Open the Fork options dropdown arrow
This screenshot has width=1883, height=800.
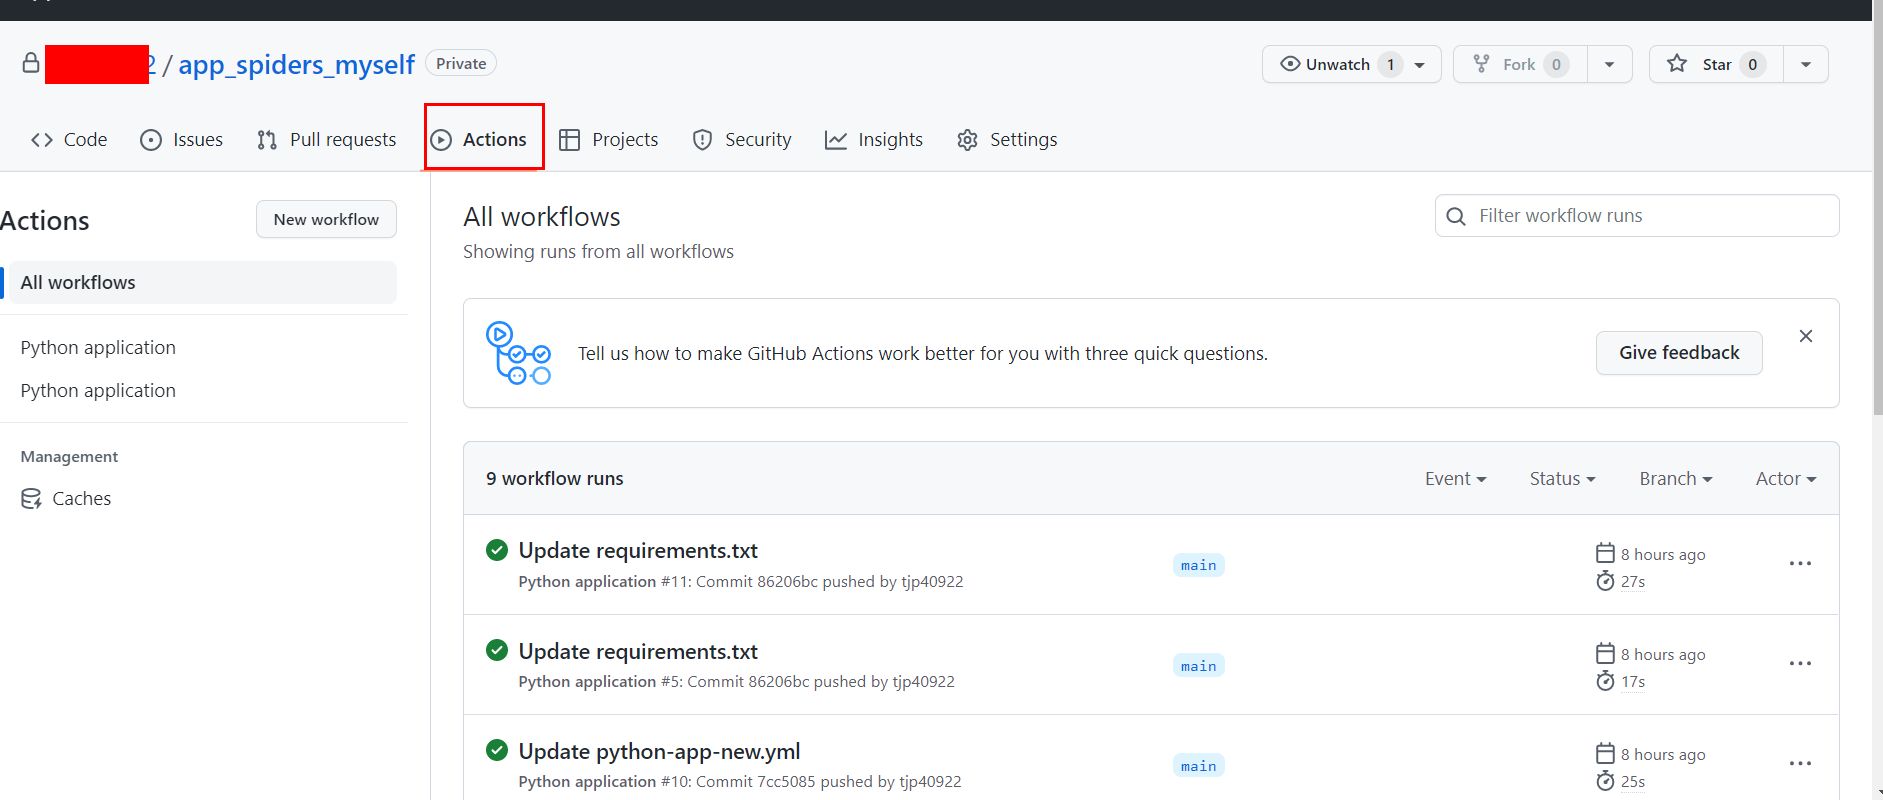1609,64
